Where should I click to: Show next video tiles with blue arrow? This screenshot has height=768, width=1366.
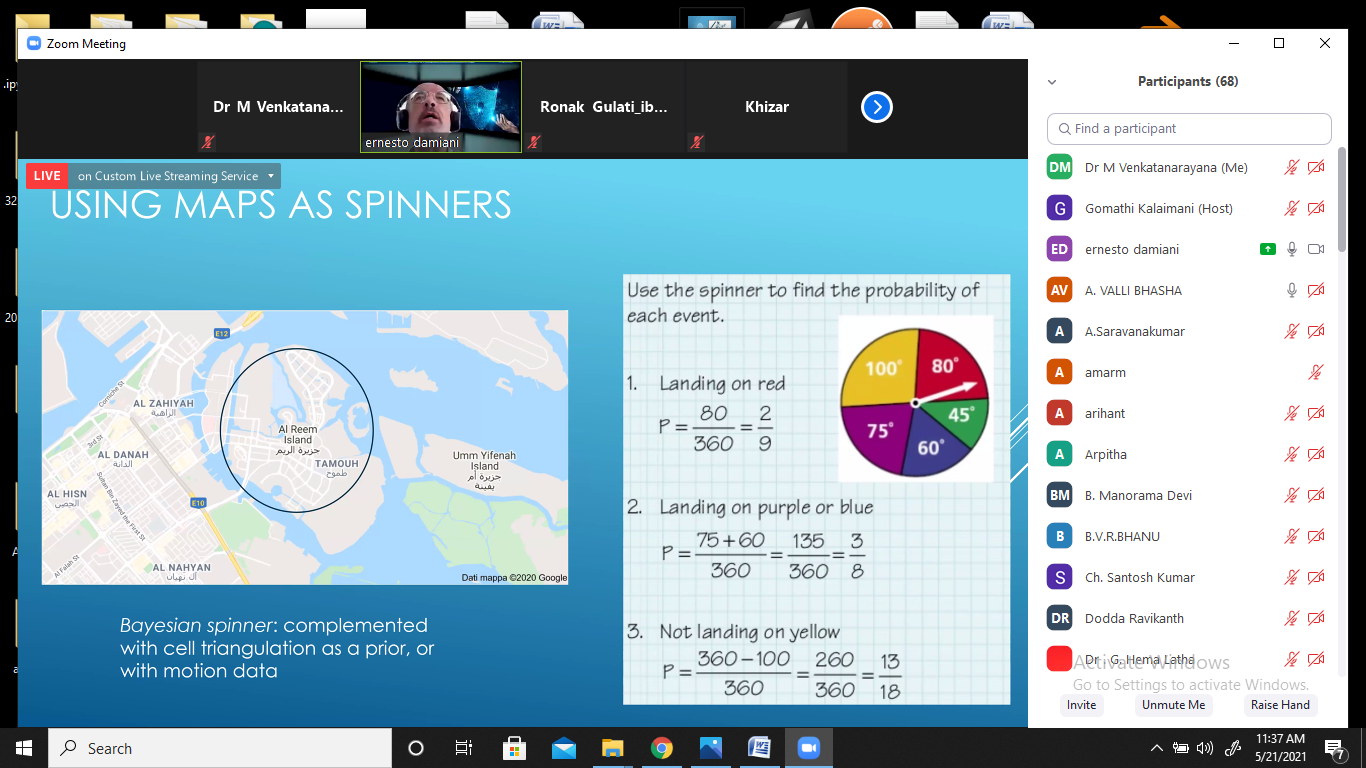tap(877, 107)
